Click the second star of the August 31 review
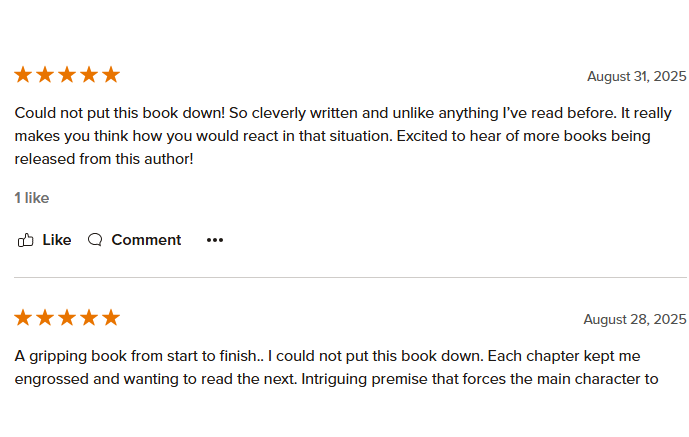Image resolution: width=689 pixels, height=437 pixels. coord(45,75)
